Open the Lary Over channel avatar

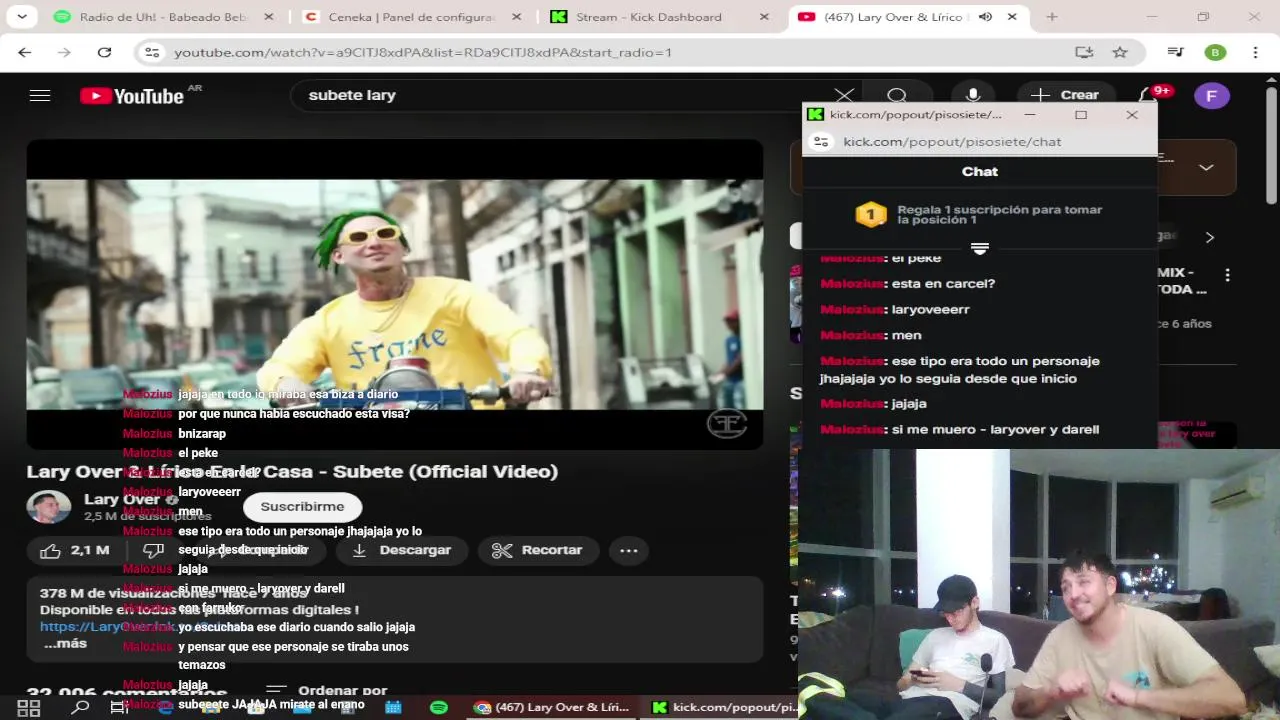49,507
